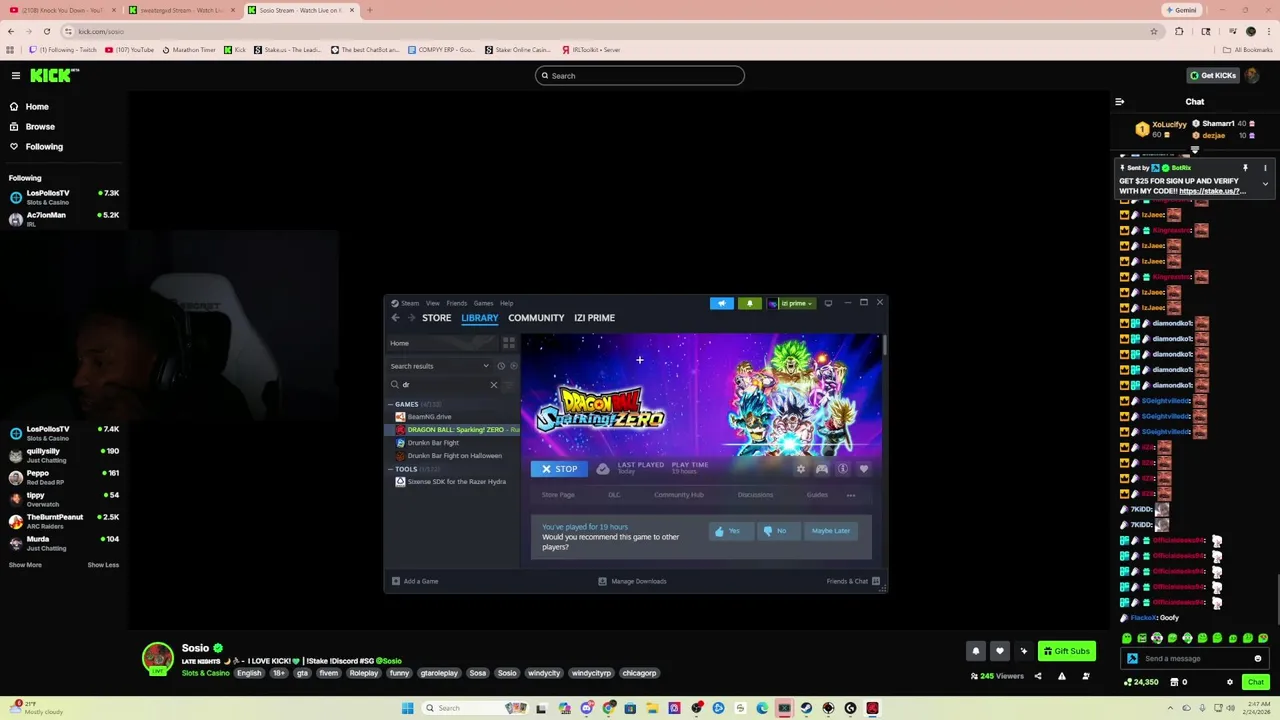Open Steam library recent clock filter

501,366
